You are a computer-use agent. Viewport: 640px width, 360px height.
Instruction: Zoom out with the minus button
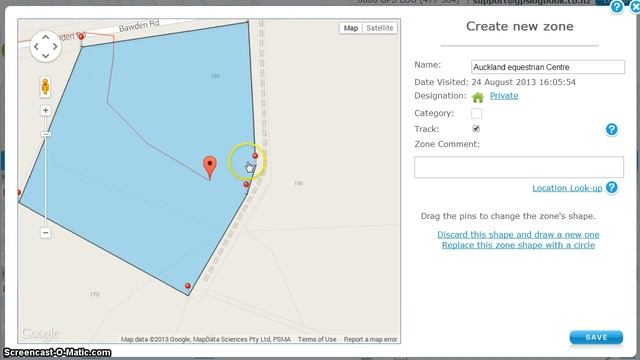pos(45,233)
